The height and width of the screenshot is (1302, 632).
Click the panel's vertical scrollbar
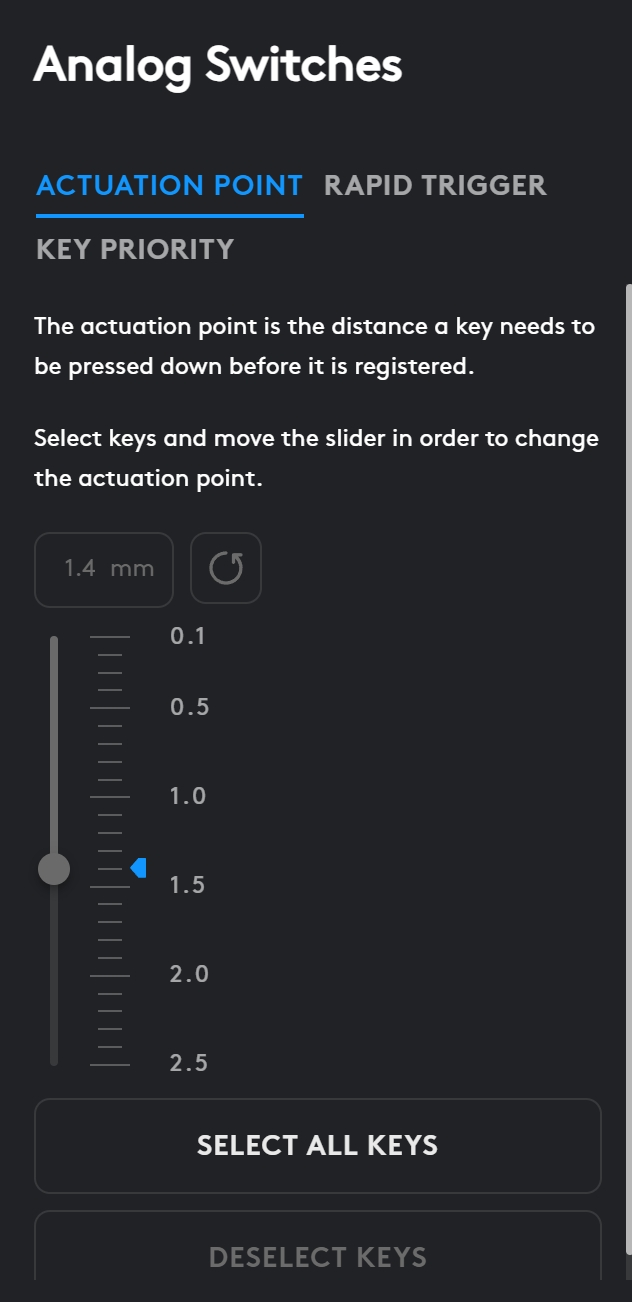tap(628, 700)
